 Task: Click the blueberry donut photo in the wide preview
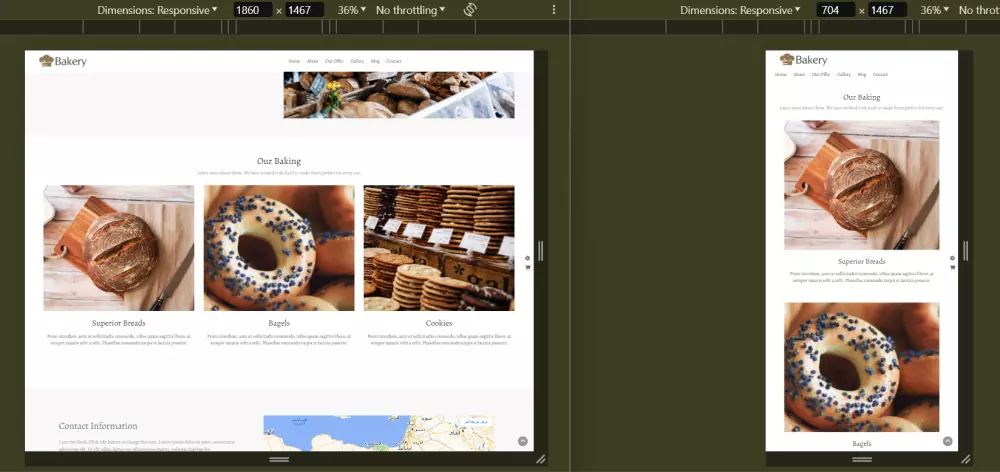tap(279, 248)
